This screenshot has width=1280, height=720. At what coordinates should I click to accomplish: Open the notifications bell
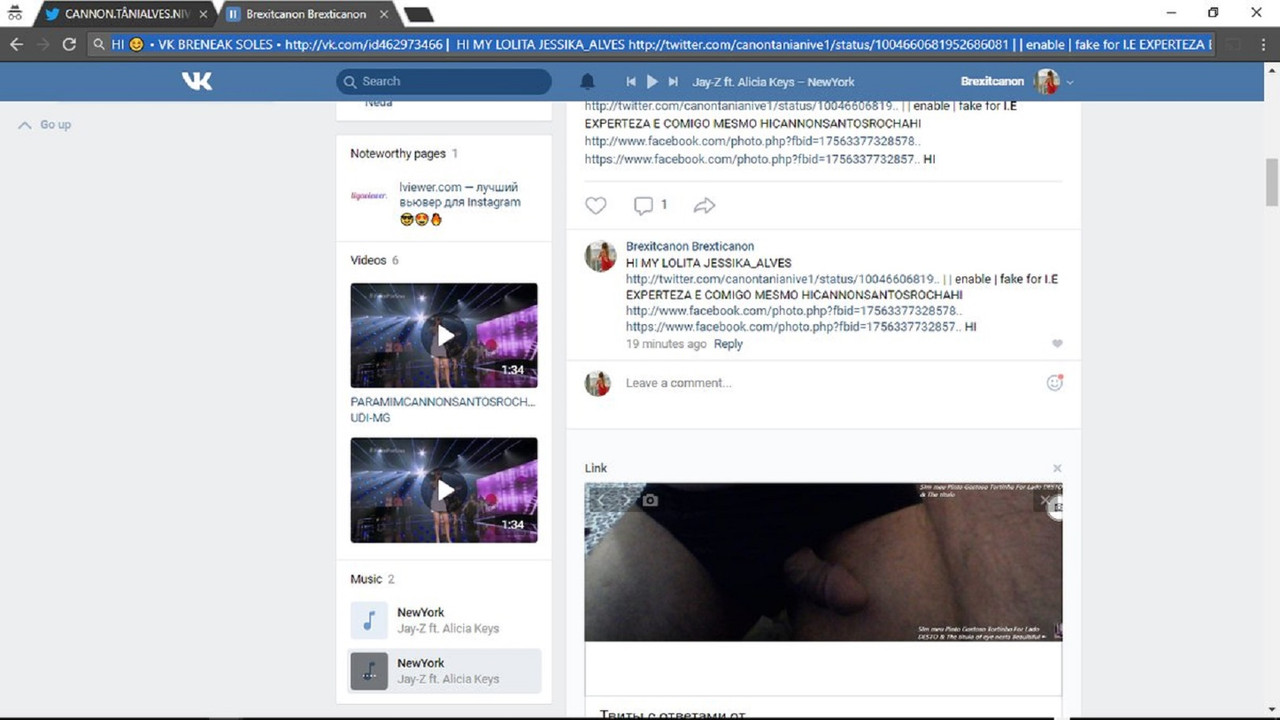point(588,82)
